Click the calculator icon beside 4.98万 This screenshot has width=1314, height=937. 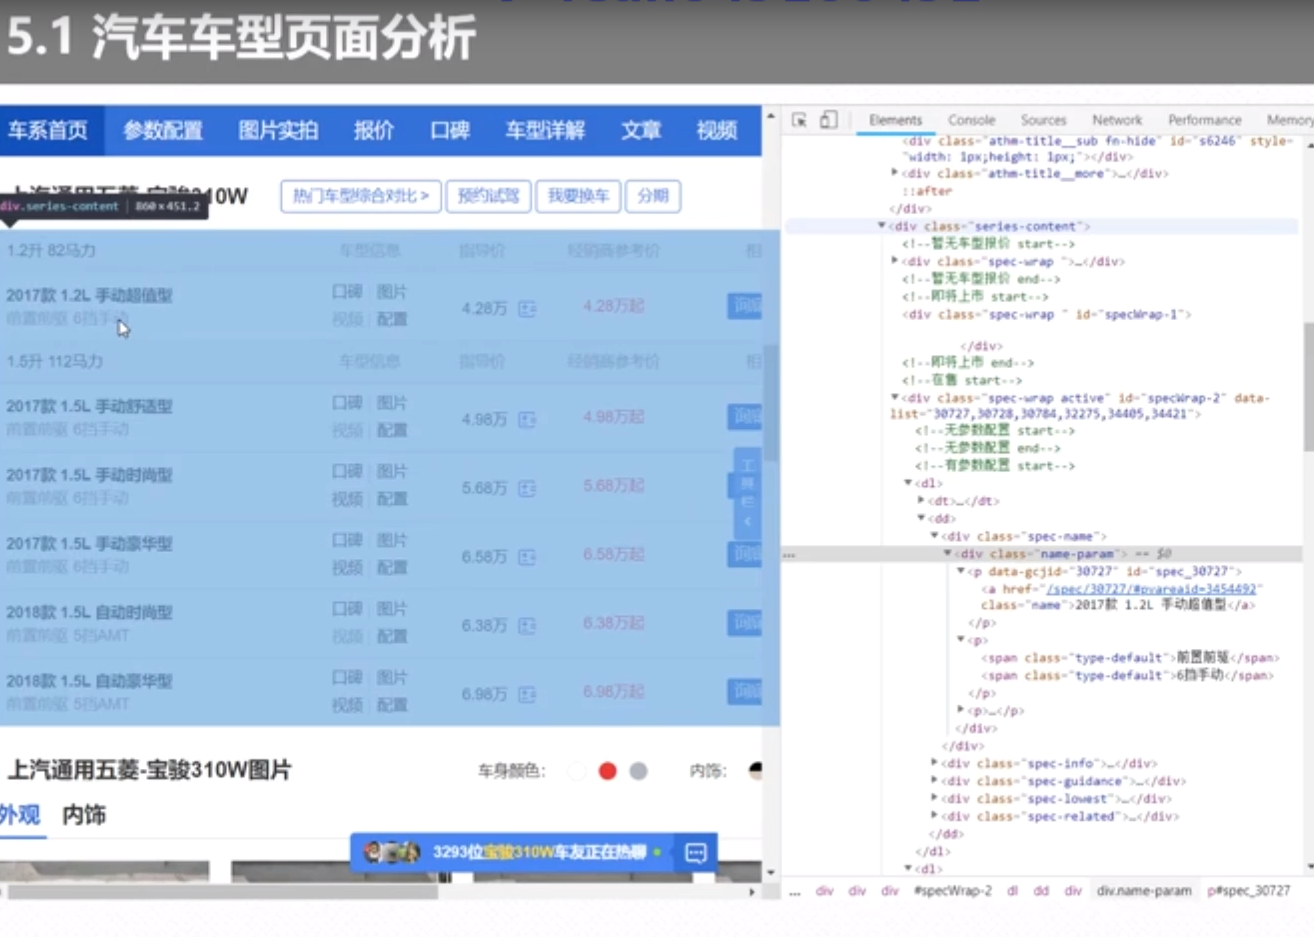tap(527, 420)
